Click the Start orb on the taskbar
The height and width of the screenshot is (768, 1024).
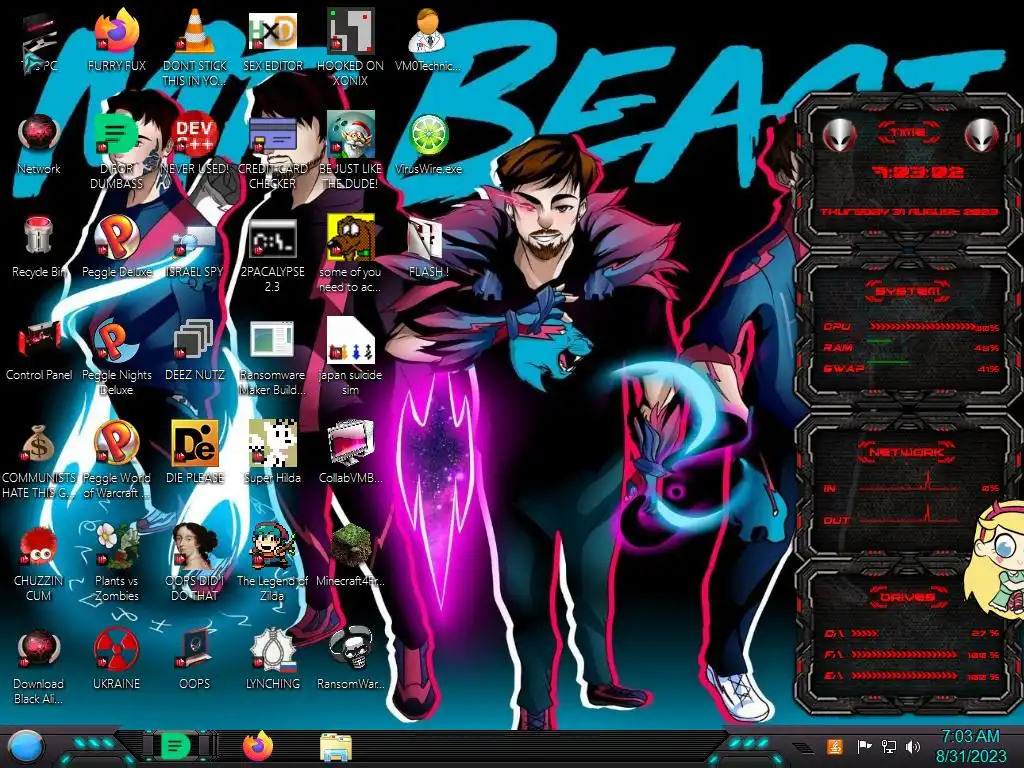pos(26,746)
